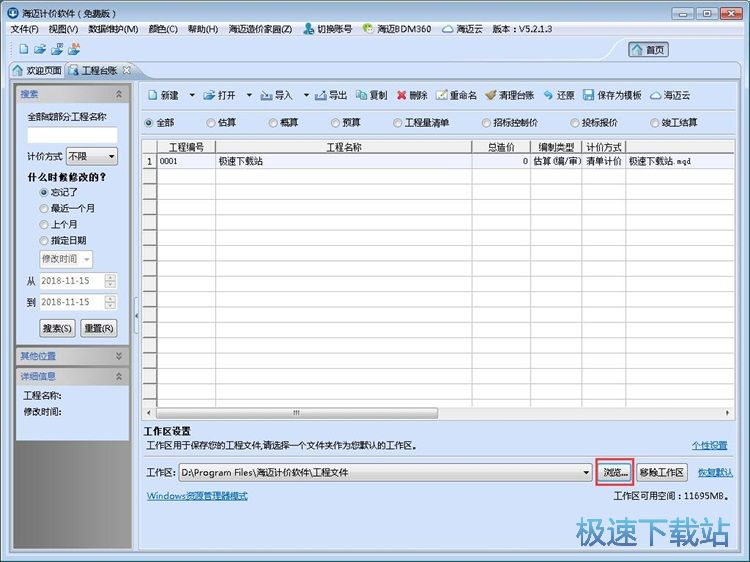Image resolution: width=750 pixels, height=562 pixels.
Task: Select the 投标报价 radio button
Action: (x=574, y=123)
